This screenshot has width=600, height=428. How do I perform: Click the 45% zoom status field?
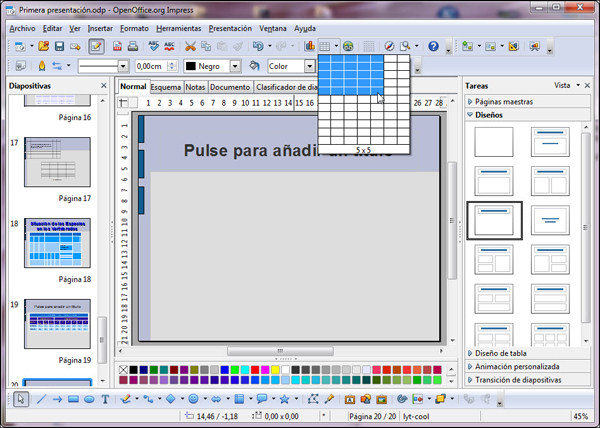(x=581, y=416)
